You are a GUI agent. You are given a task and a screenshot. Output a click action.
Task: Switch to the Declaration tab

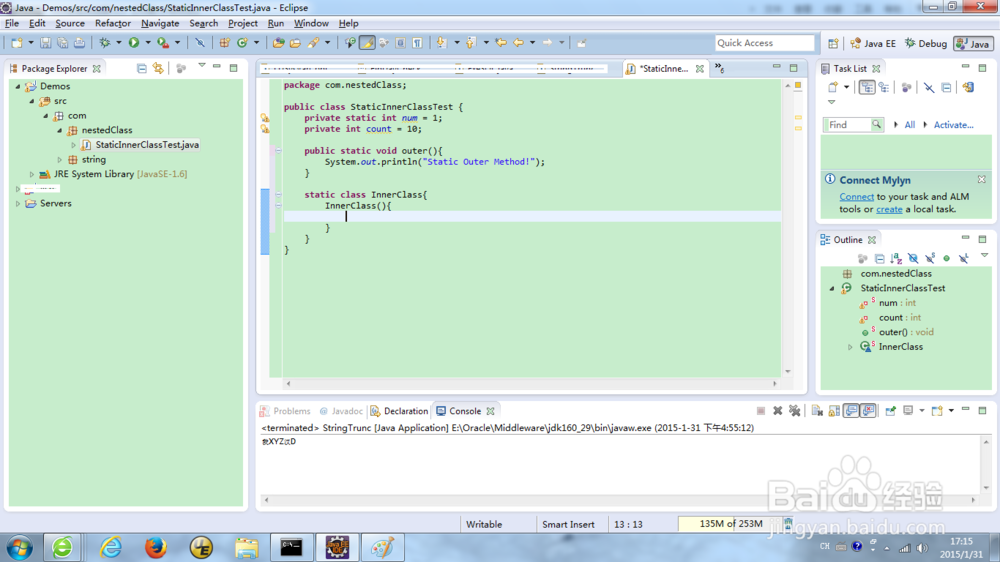point(399,411)
